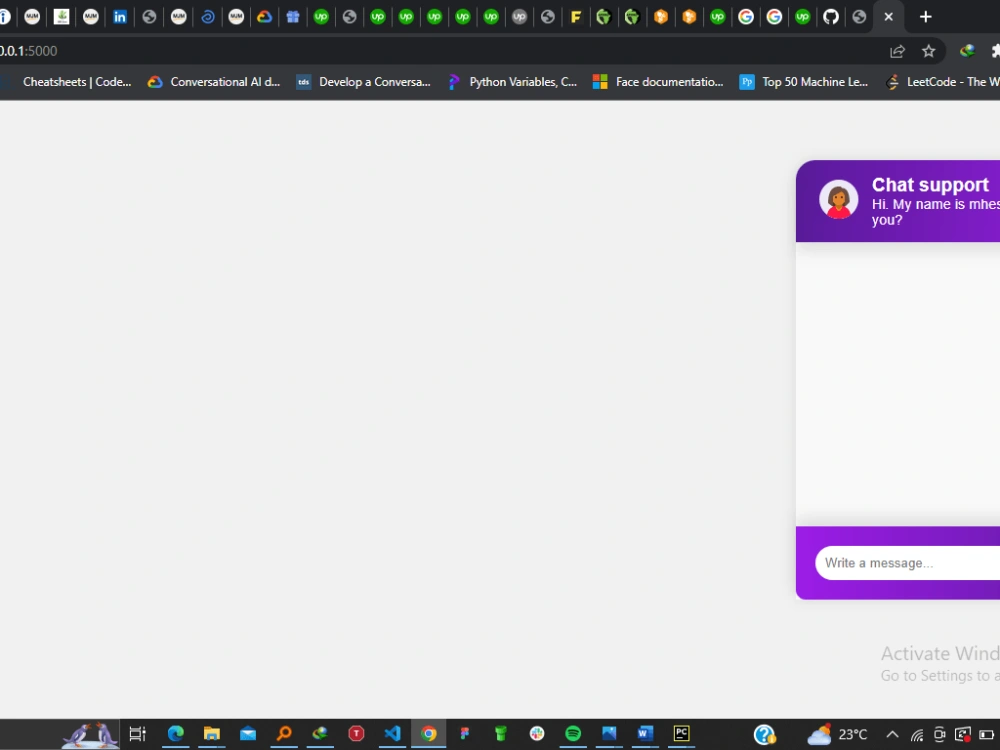This screenshot has height=750, width=1000.
Task: Open the Wi-Fi network tray icon
Action: [917, 735]
